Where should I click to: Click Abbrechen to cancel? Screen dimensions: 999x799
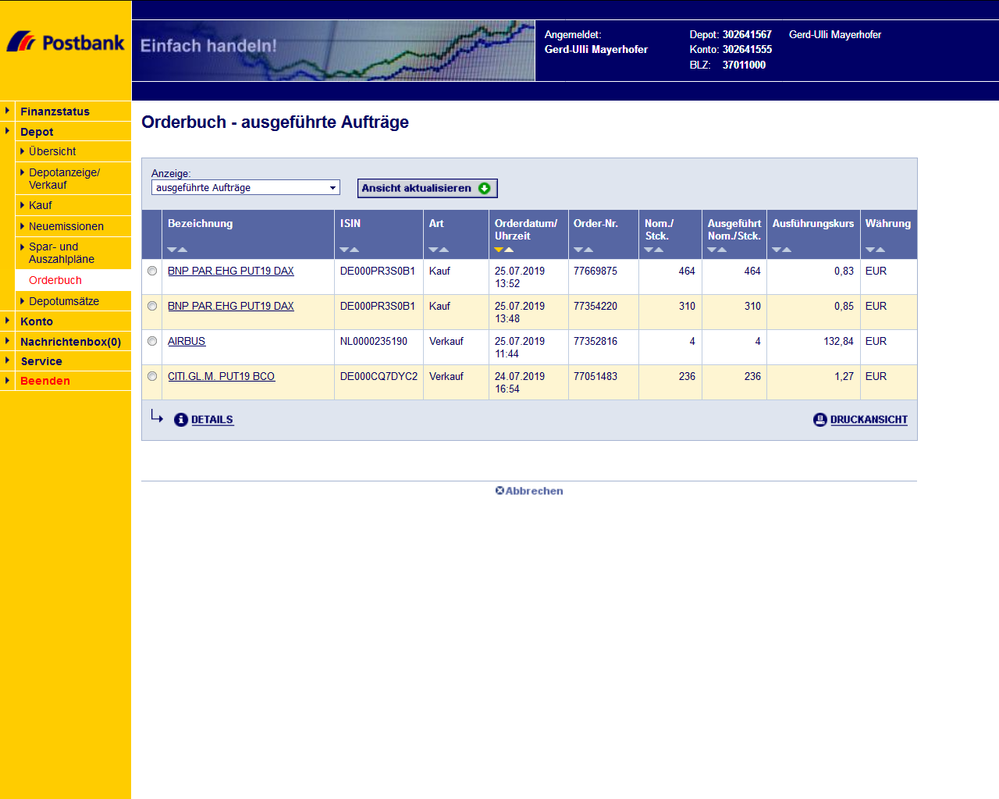click(x=529, y=491)
